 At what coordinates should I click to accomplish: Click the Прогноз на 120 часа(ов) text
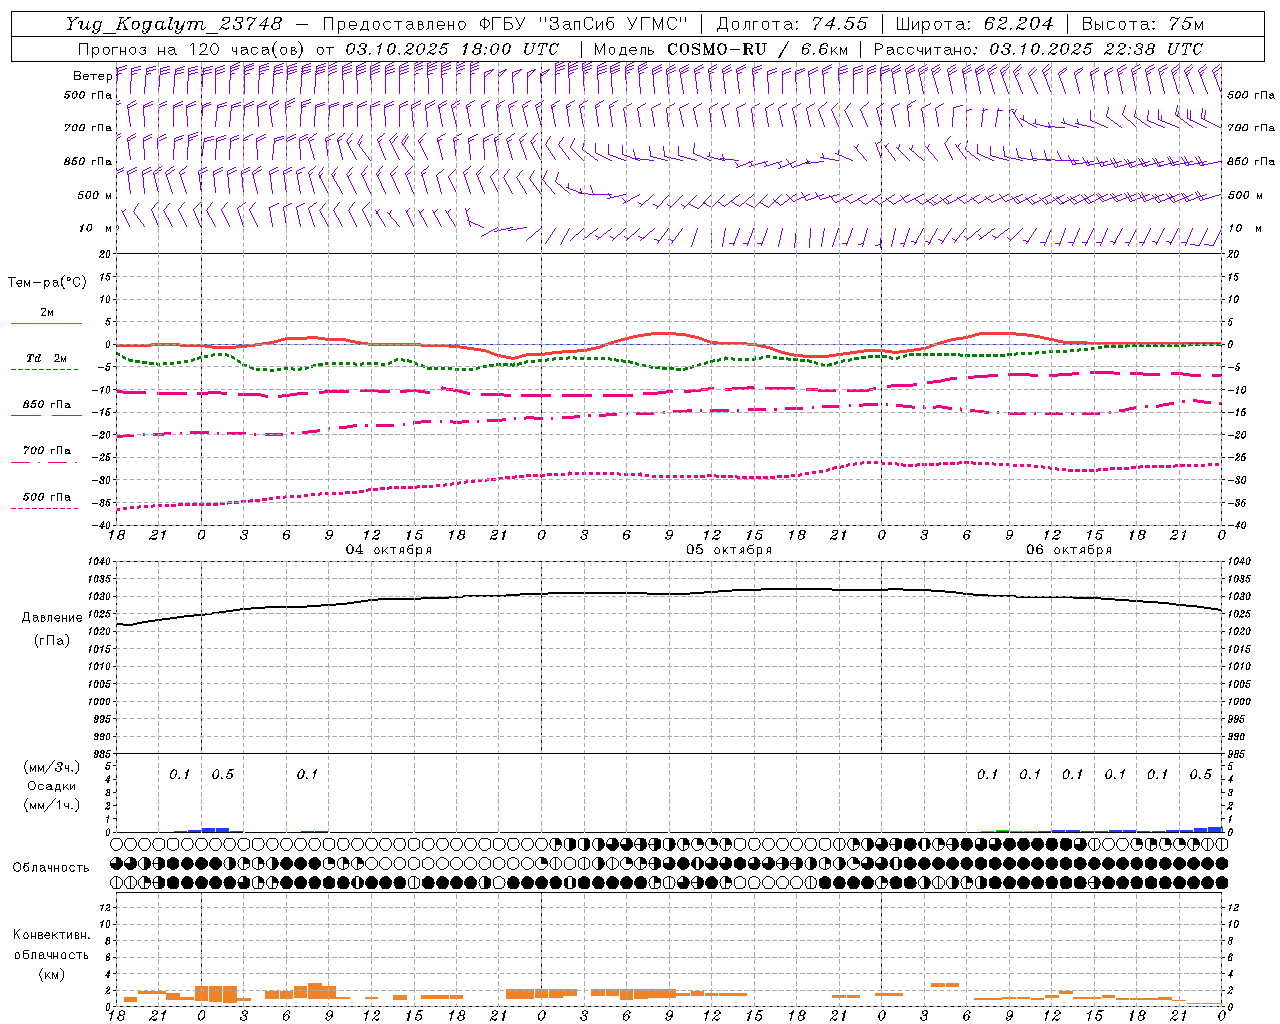(192, 49)
